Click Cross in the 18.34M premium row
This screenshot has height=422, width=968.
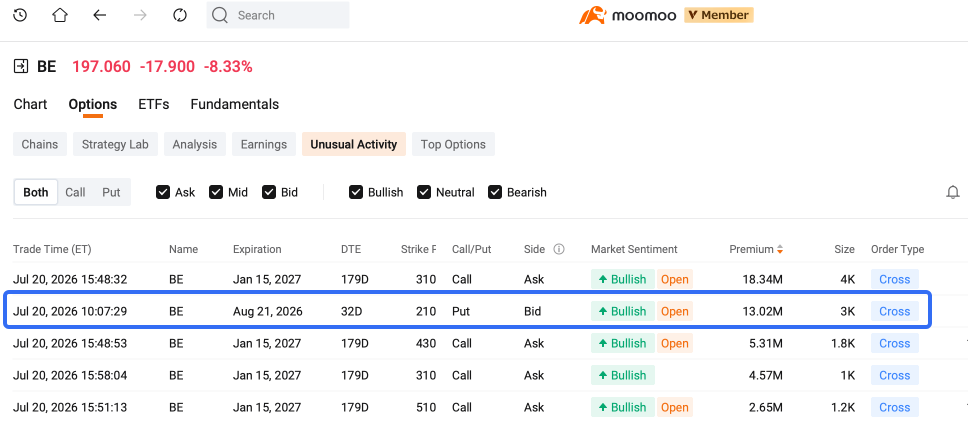pyautogui.click(x=895, y=279)
